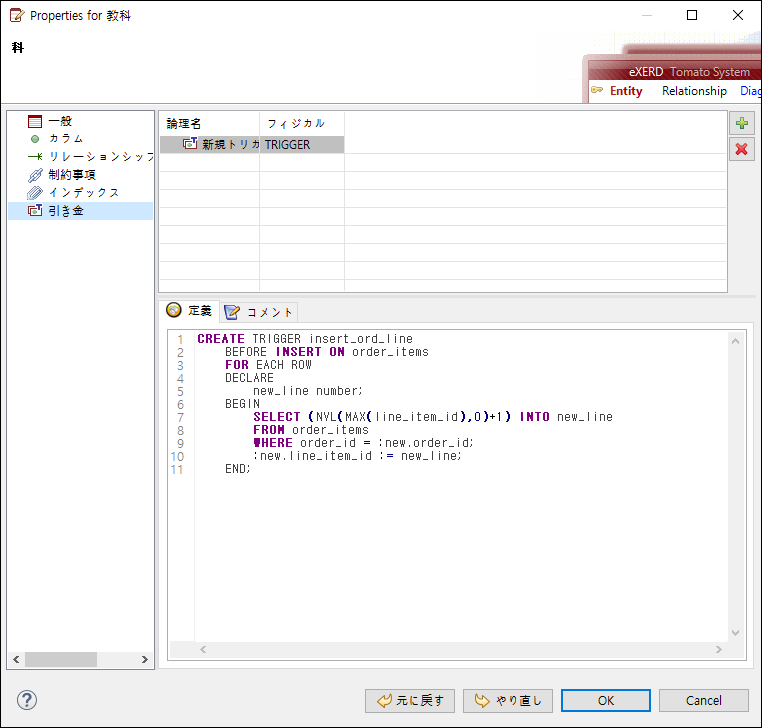Open help with the question mark icon
This screenshot has width=762, height=728.
pyautogui.click(x=27, y=700)
